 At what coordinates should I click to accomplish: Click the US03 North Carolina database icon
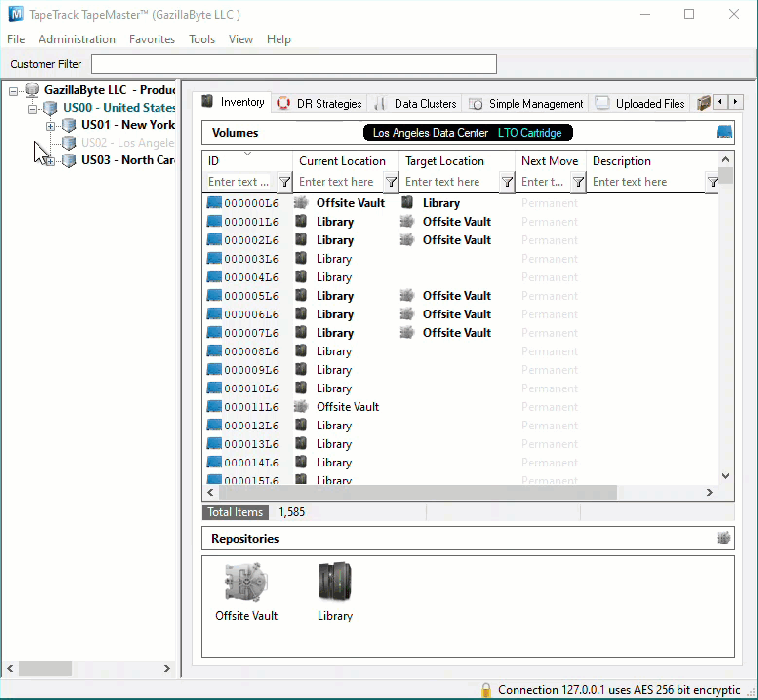coord(69,160)
